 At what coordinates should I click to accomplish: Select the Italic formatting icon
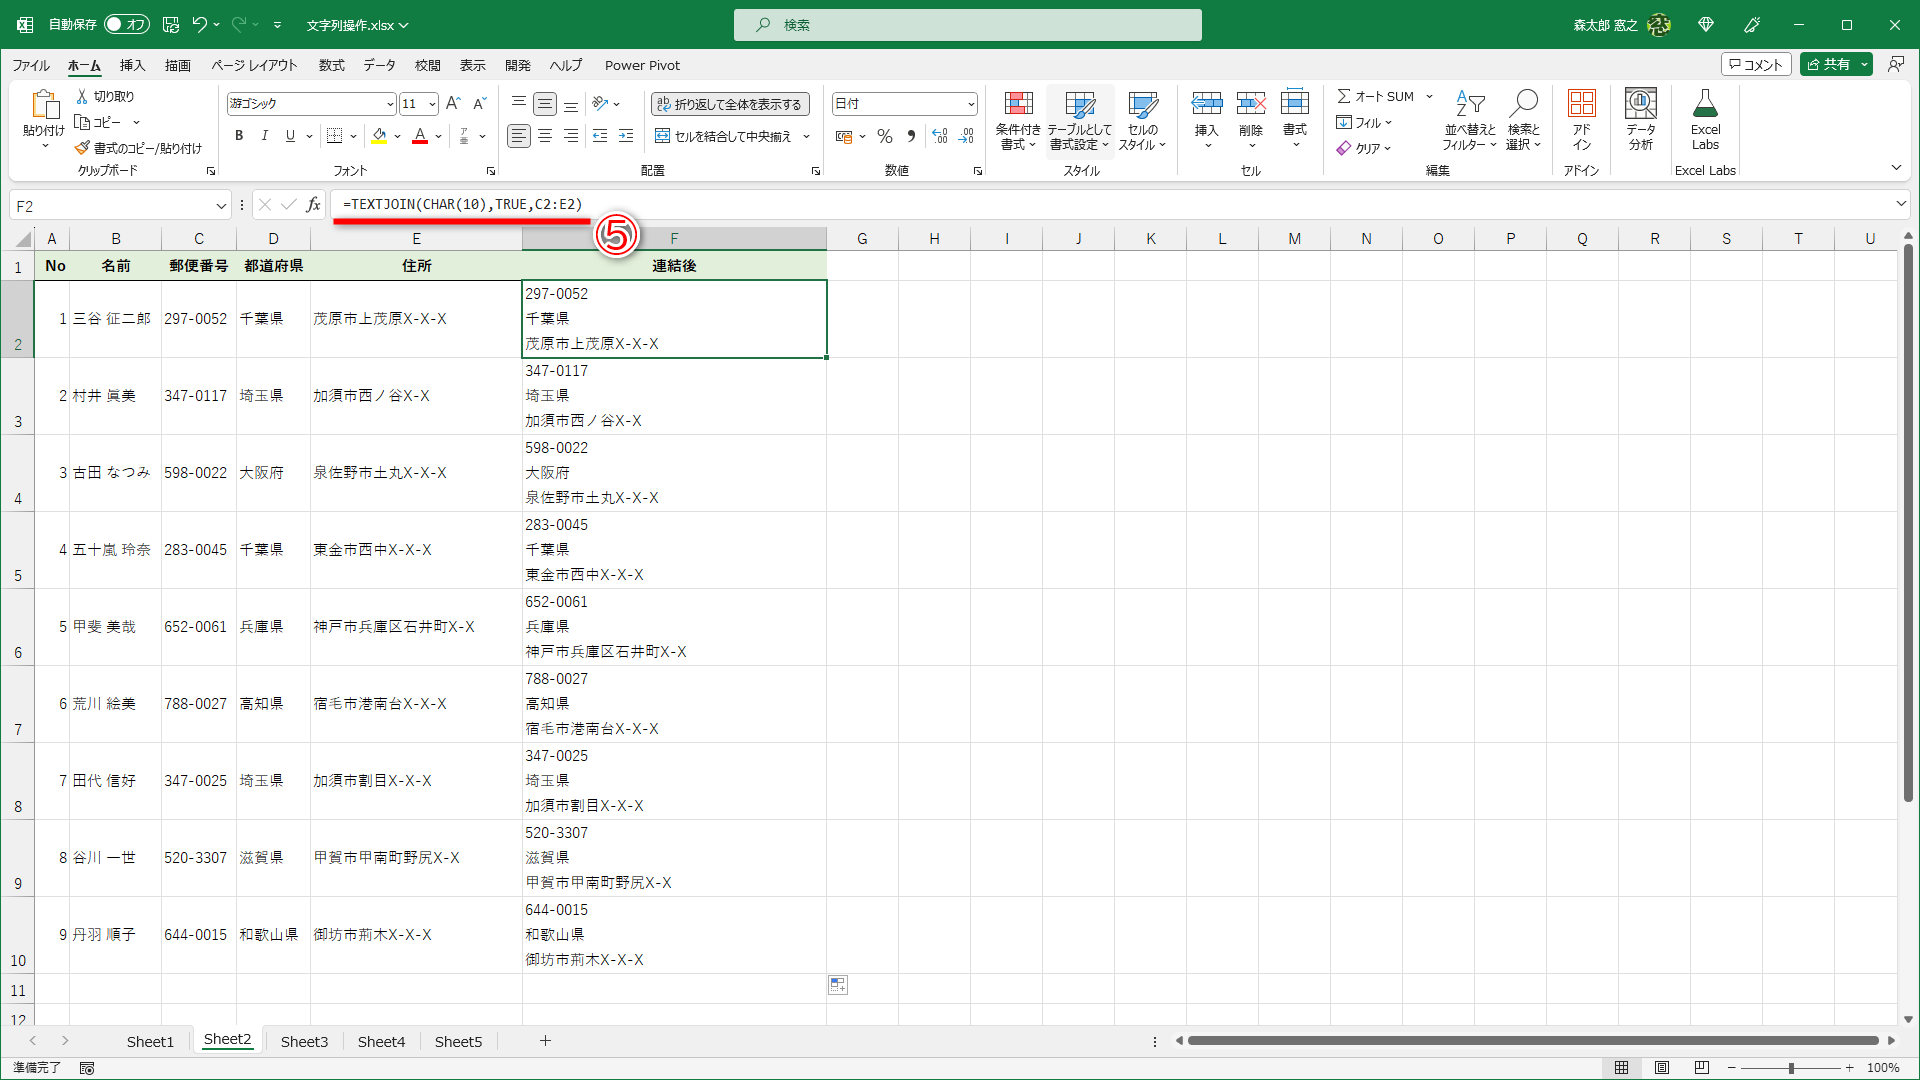point(264,136)
